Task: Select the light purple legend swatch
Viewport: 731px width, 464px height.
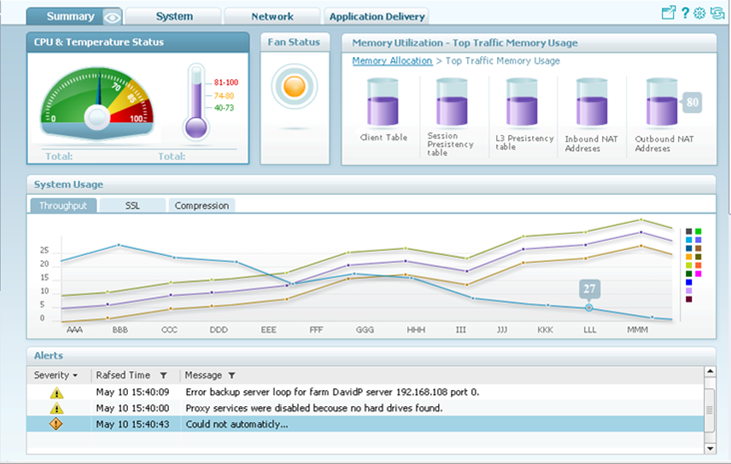Action: (x=689, y=291)
